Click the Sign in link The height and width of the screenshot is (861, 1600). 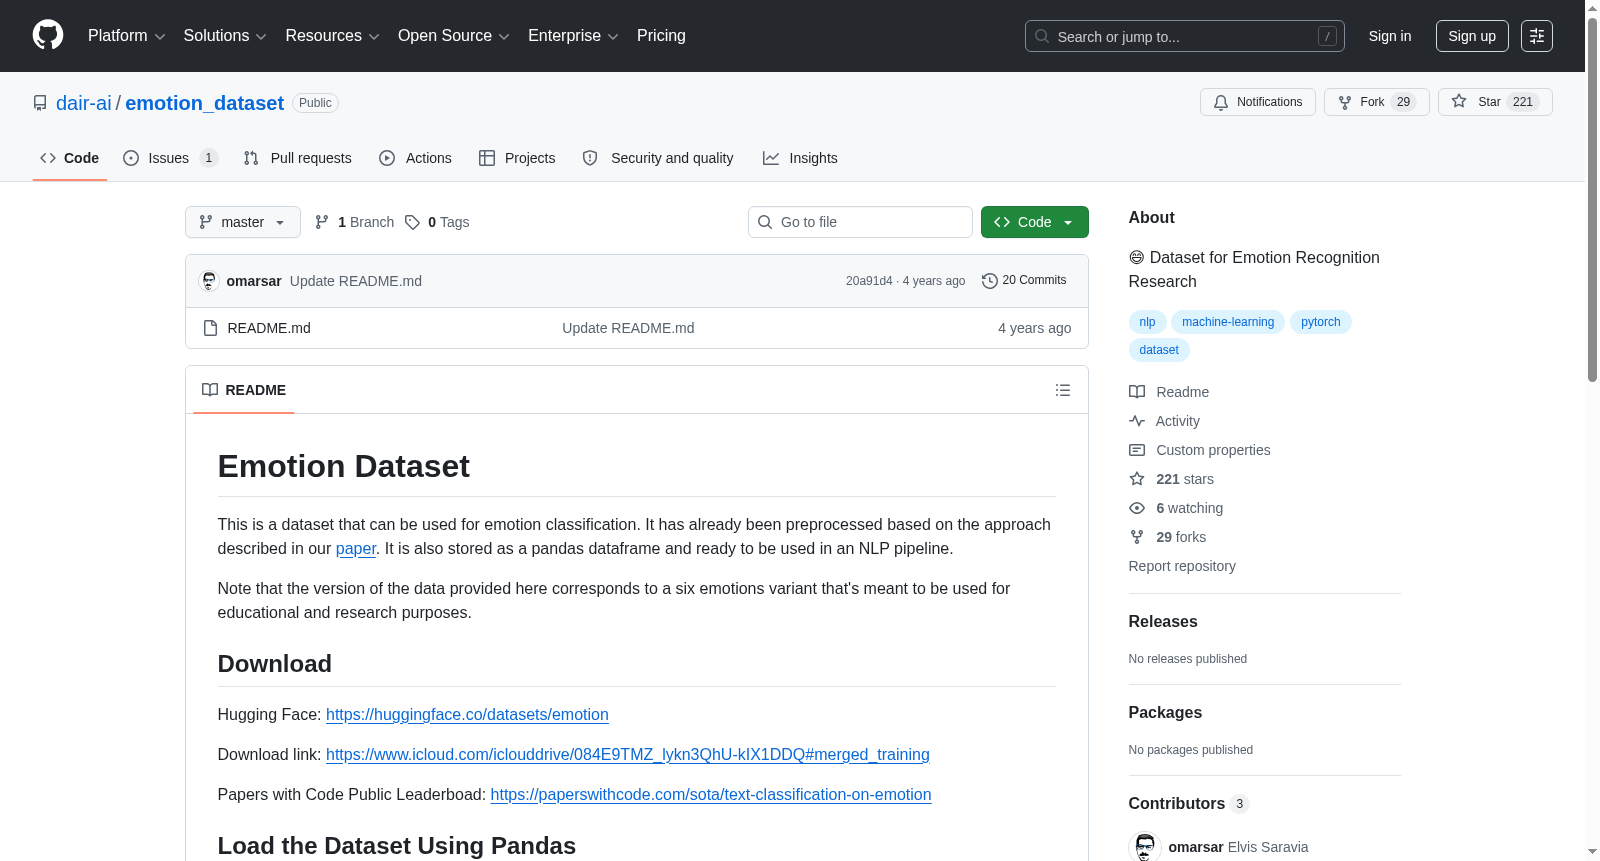point(1390,36)
